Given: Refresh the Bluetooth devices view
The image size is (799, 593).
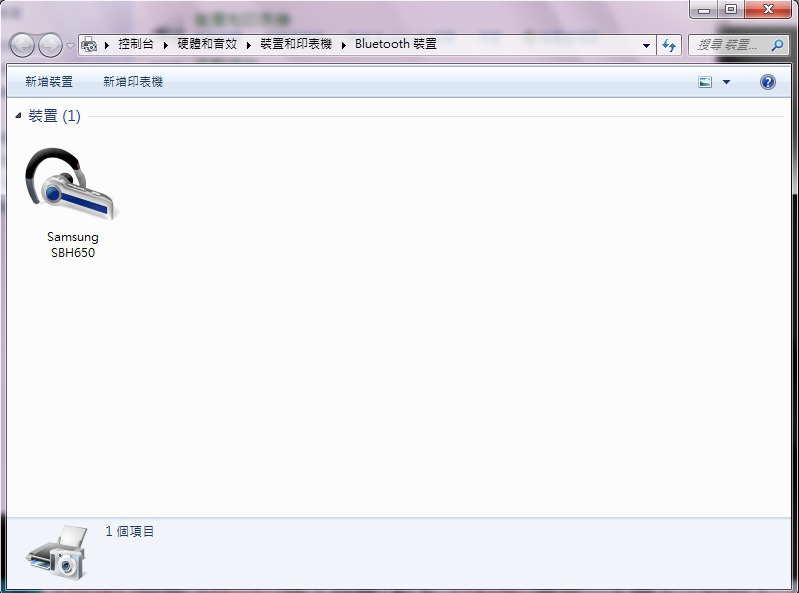Looking at the screenshot, I should pos(669,45).
